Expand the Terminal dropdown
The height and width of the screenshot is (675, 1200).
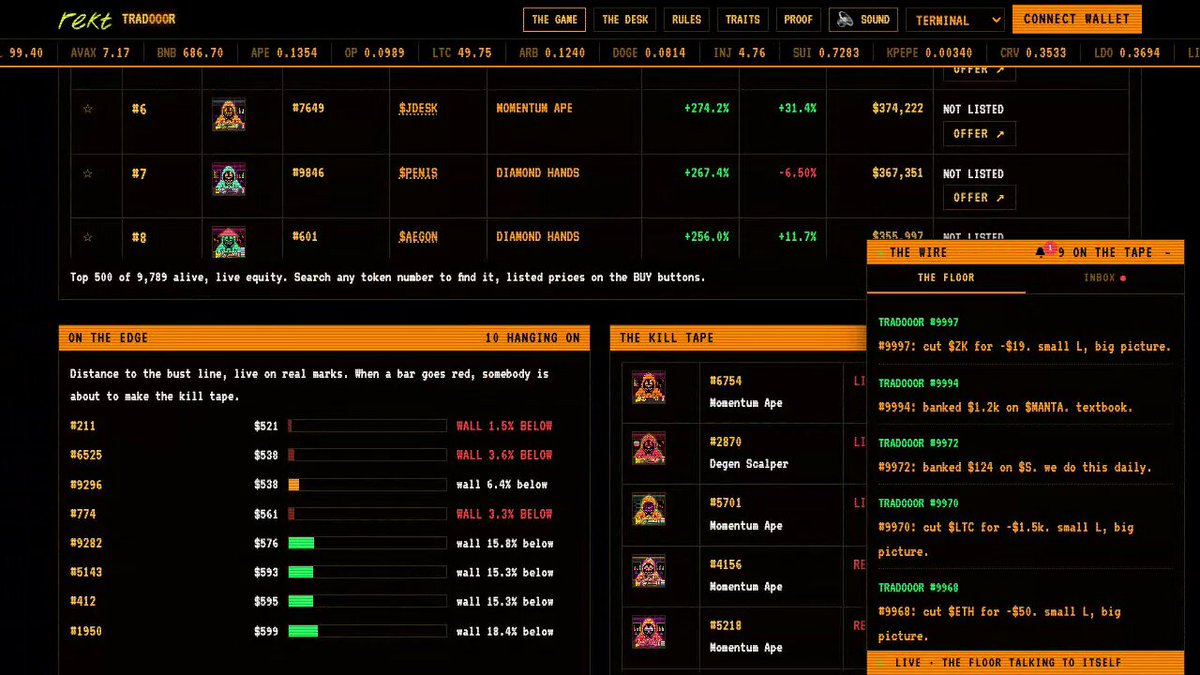955,20
